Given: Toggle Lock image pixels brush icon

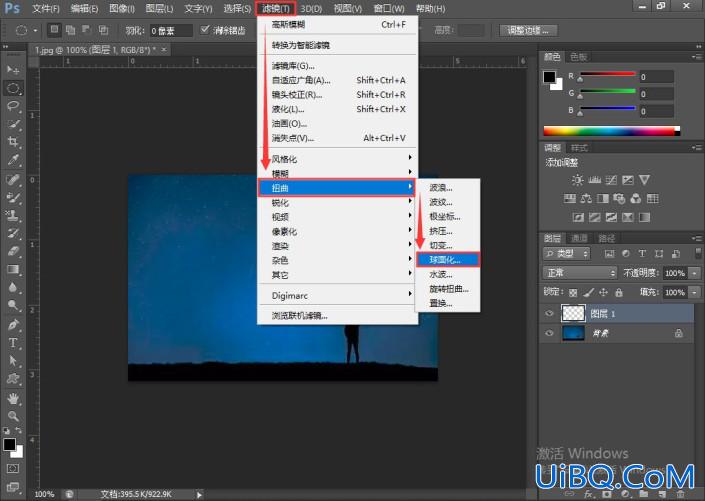Looking at the screenshot, I should pos(588,292).
